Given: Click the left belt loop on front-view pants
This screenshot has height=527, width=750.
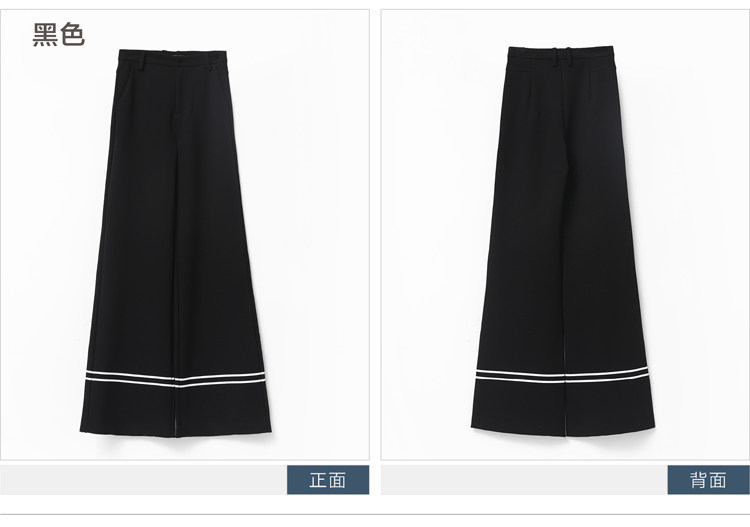Looking at the screenshot, I should click(x=142, y=62).
